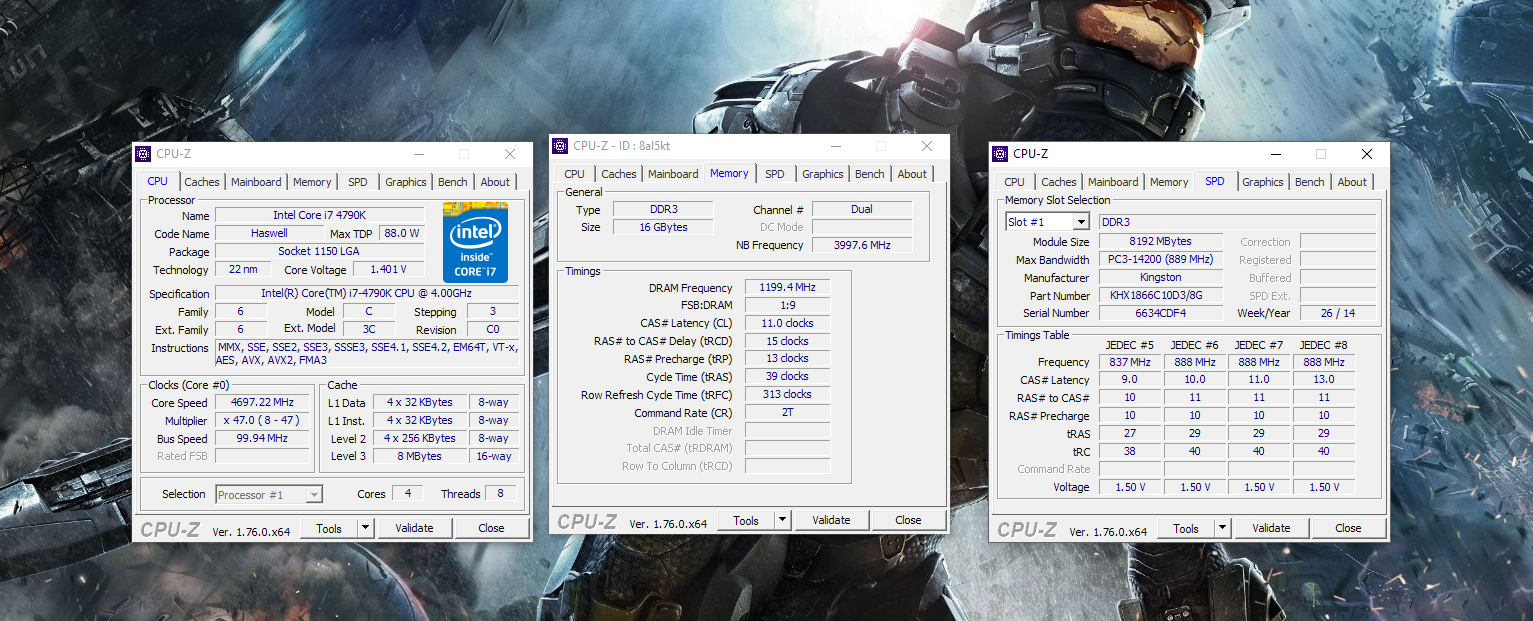The height and width of the screenshot is (621, 1533).
Task: Open Graphics tab in right window
Action: (1263, 182)
